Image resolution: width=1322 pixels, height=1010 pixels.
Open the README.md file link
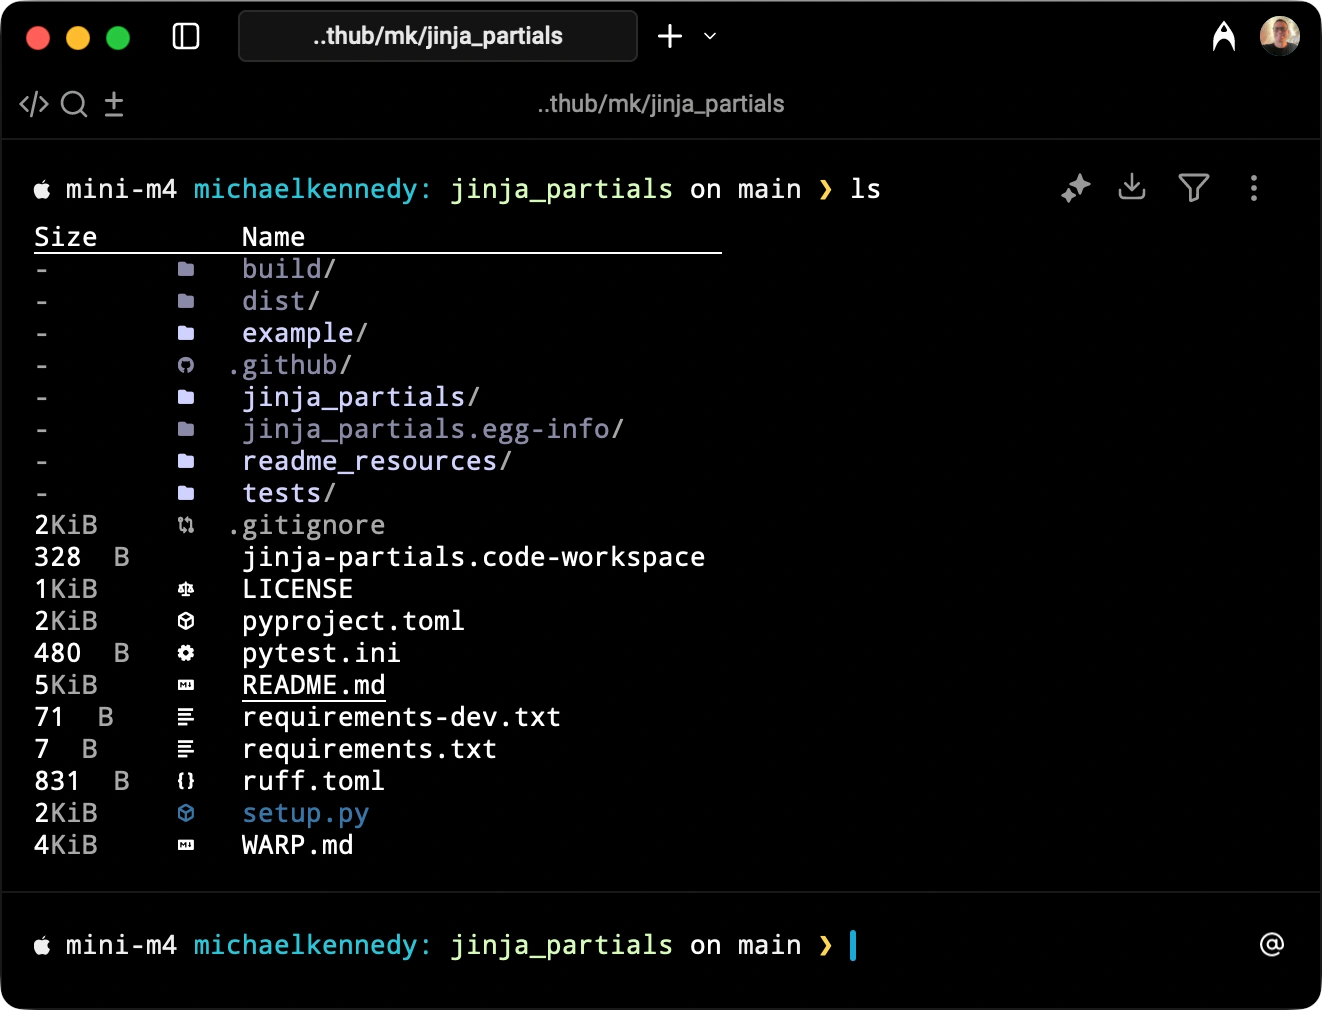pos(313,685)
